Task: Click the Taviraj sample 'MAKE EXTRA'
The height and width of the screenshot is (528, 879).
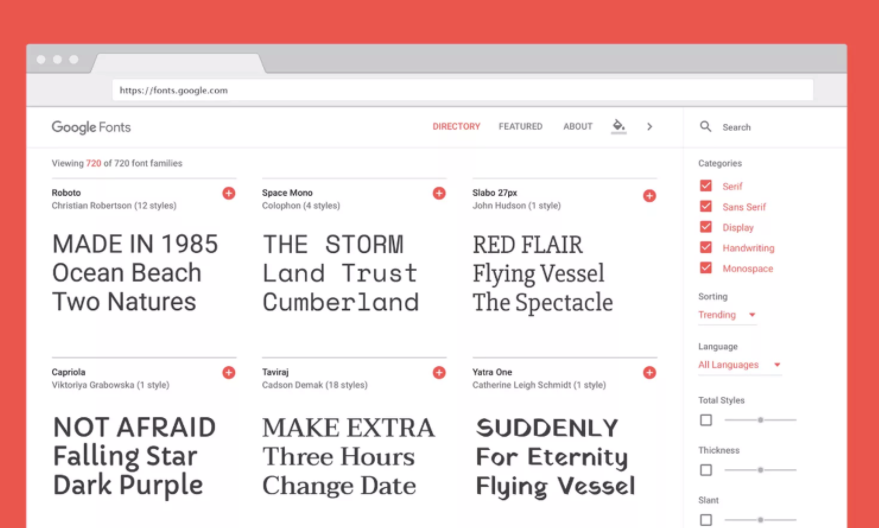Action: (x=348, y=428)
